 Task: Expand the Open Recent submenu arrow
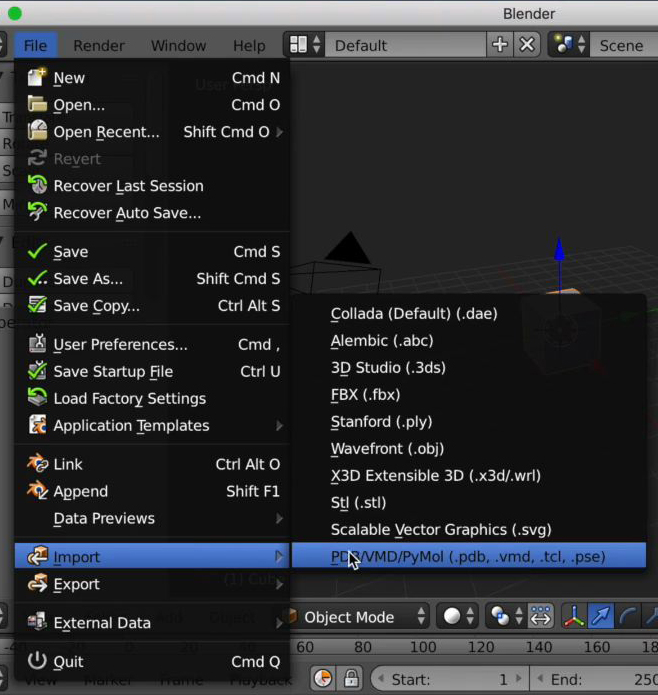pos(279,132)
